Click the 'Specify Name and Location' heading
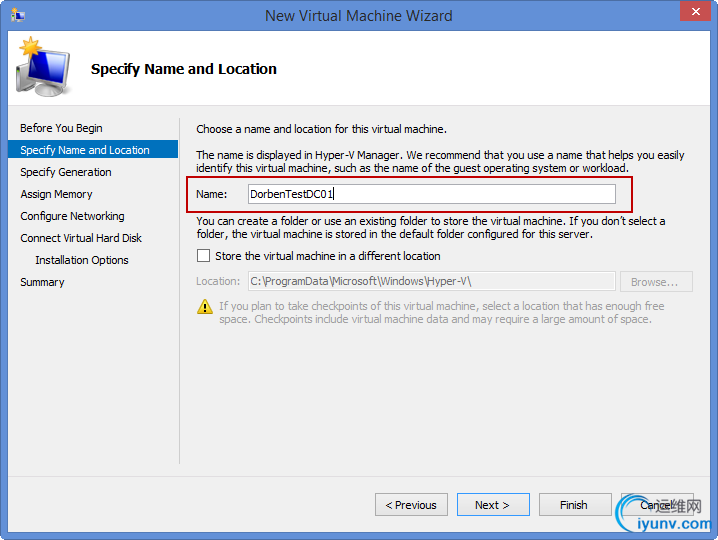Image resolution: width=718 pixels, height=540 pixels. pos(184,69)
